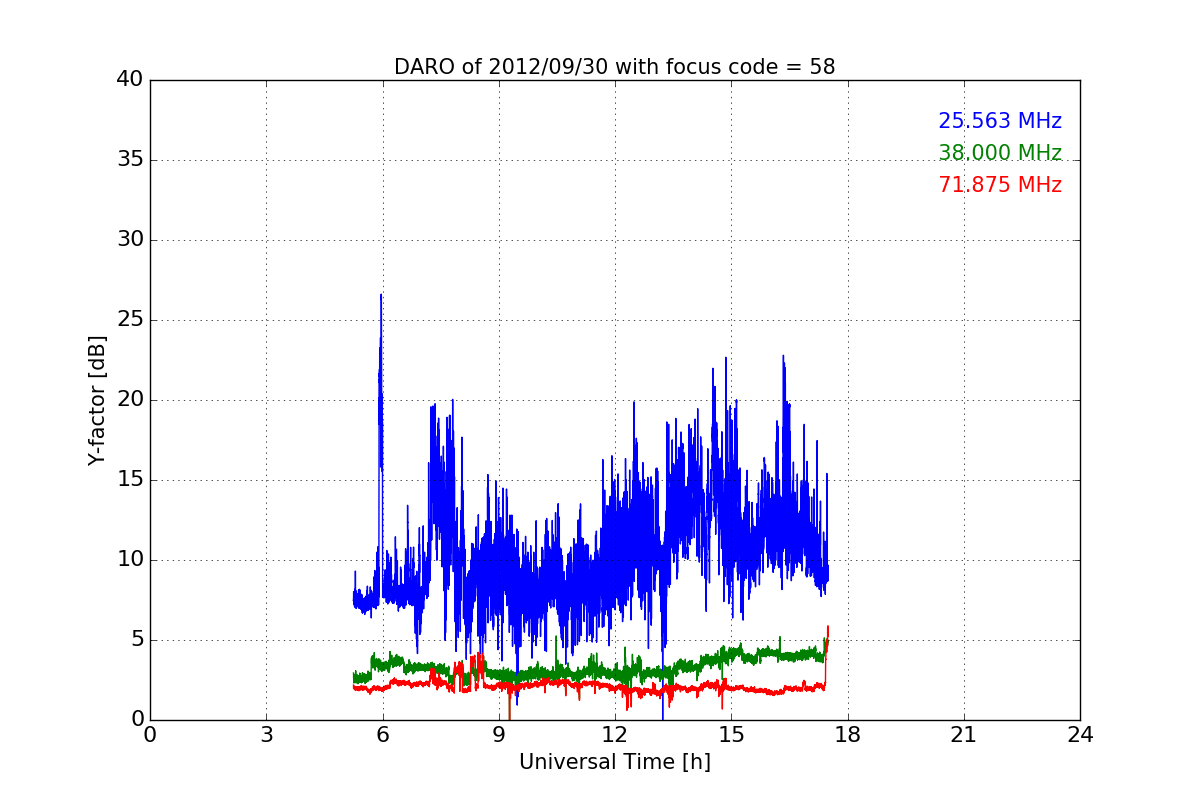Click the 'Universal Time [h]' axis label
The image size is (1200, 800).
click(x=615, y=762)
